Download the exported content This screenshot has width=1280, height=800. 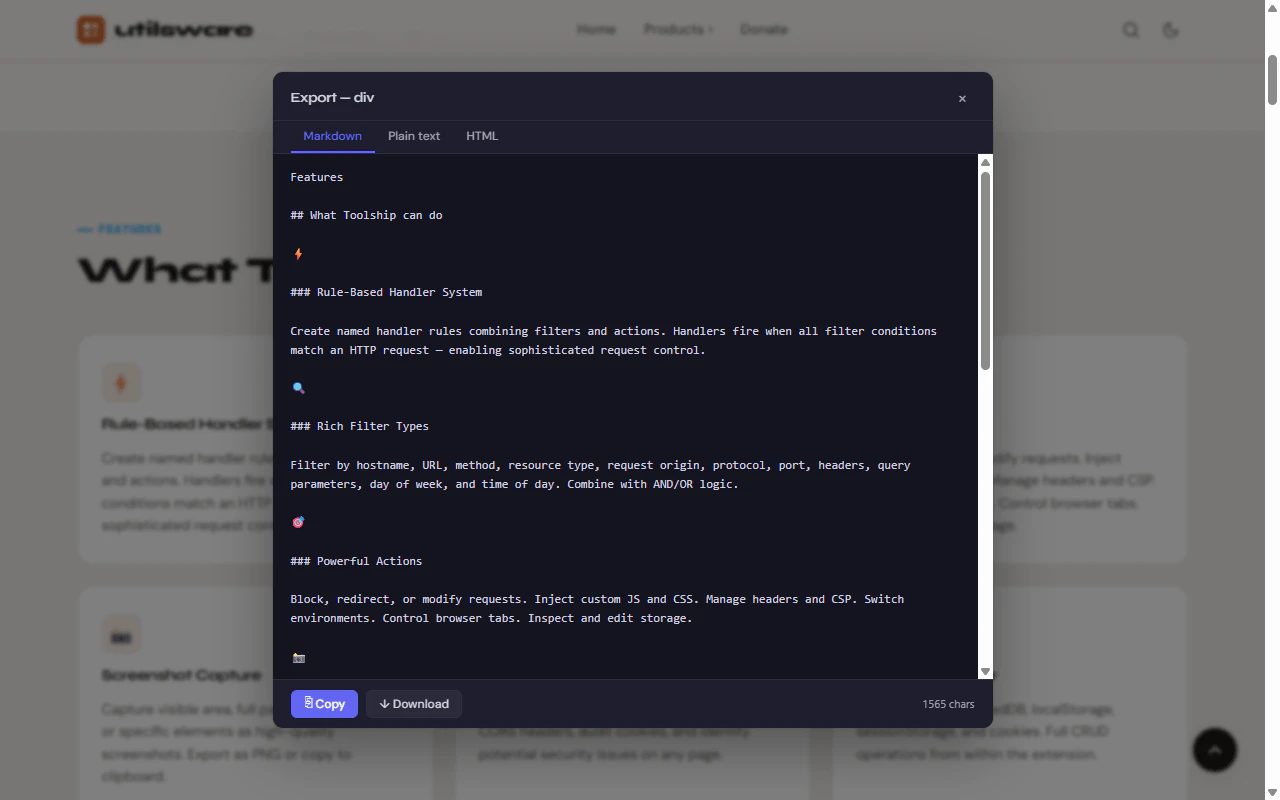click(414, 704)
